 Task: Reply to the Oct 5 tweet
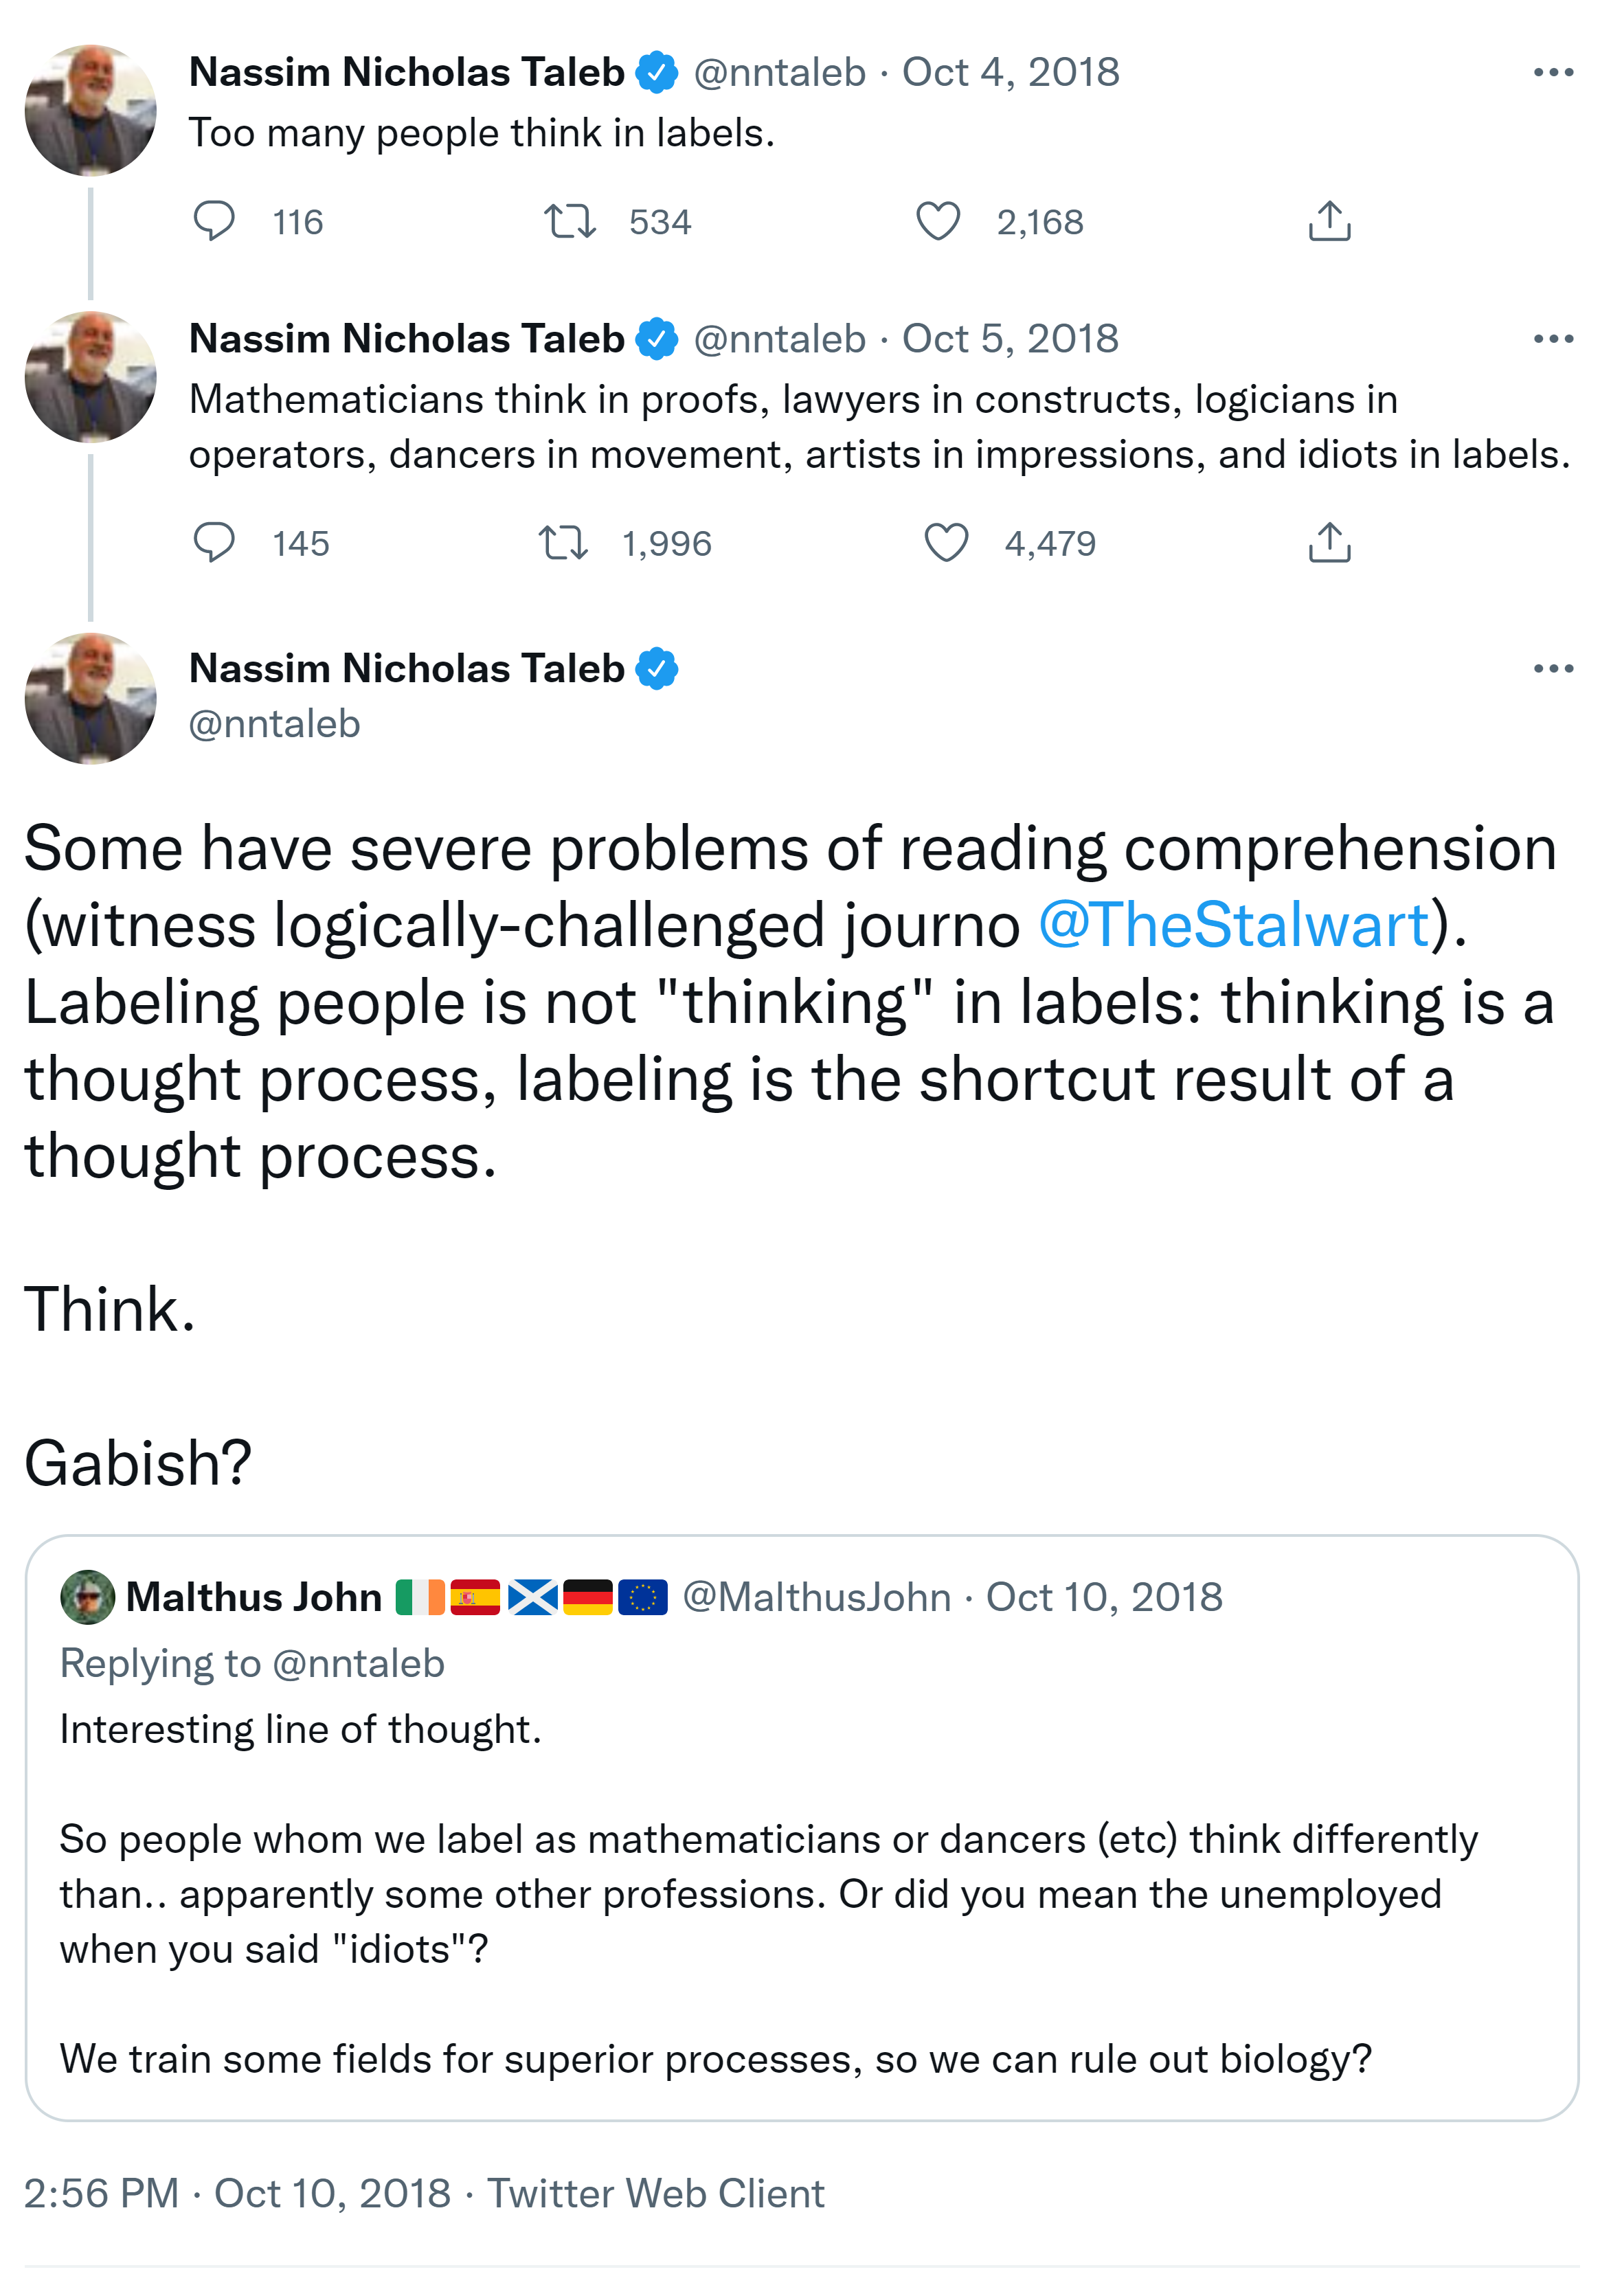[x=214, y=543]
